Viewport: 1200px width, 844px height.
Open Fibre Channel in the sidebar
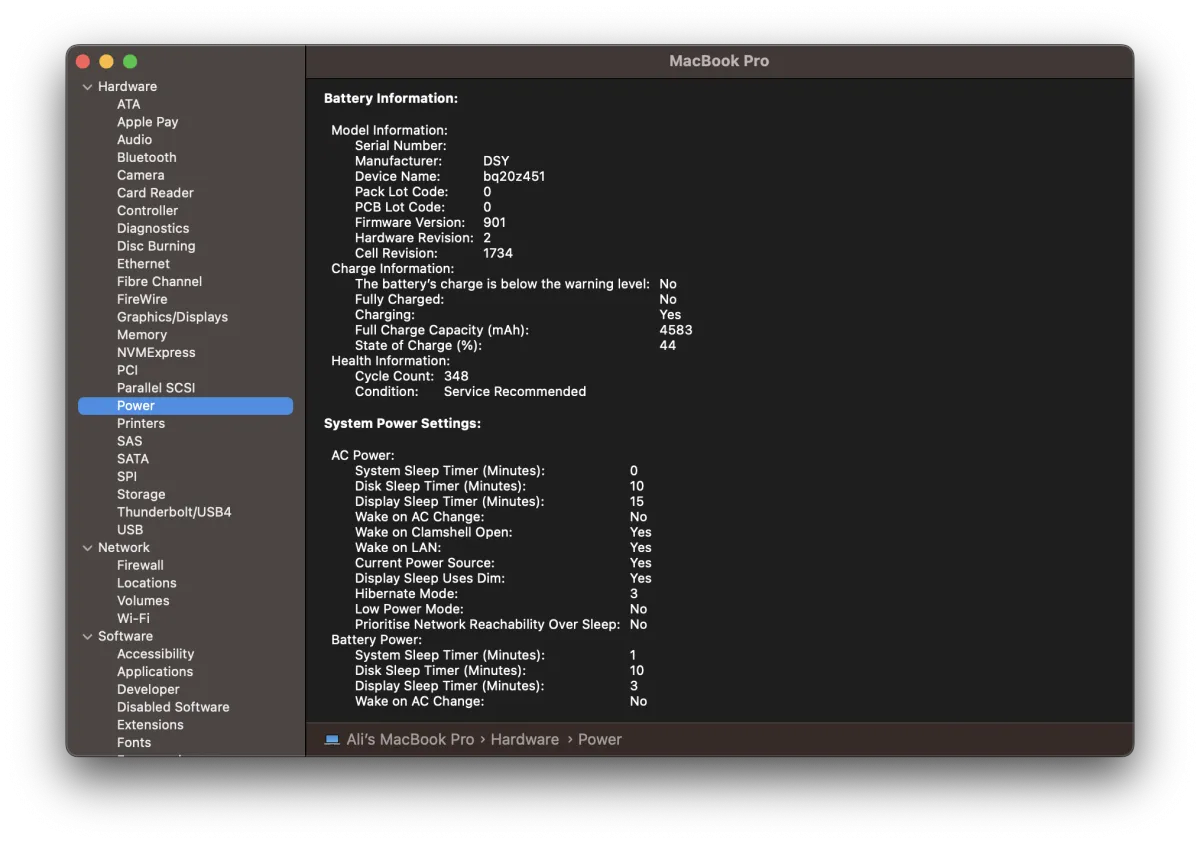tap(159, 282)
